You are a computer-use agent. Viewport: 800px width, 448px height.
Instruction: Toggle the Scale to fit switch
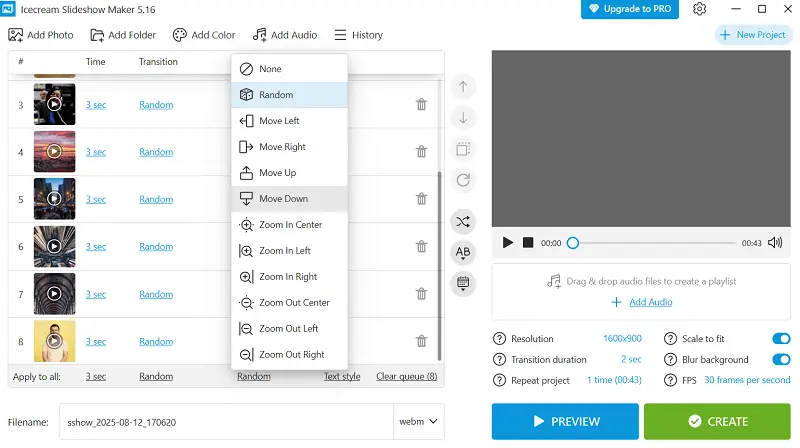coord(781,339)
